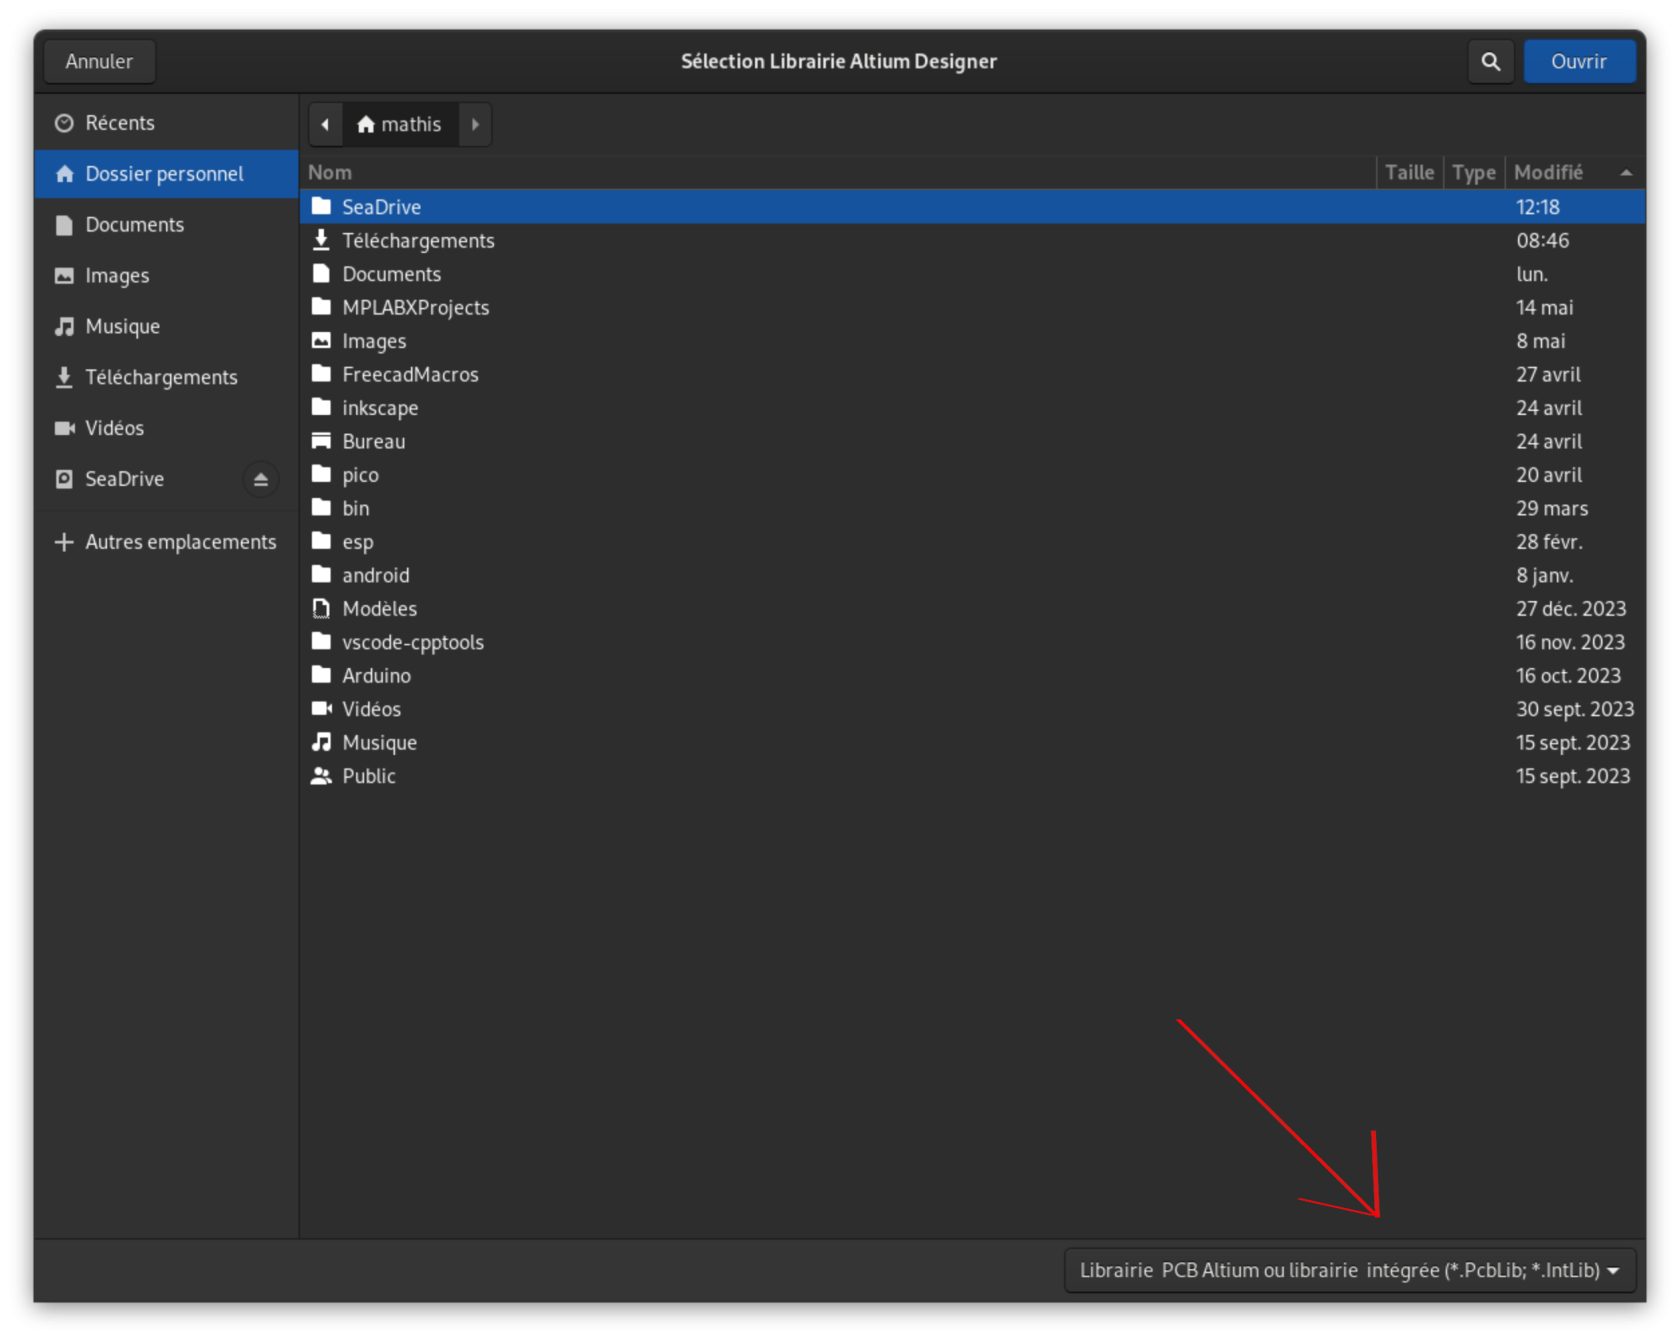Image resolution: width=1680 pixels, height=1340 pixels.
Task: Click the Ouvrir button
Action: coord(1579,62)
